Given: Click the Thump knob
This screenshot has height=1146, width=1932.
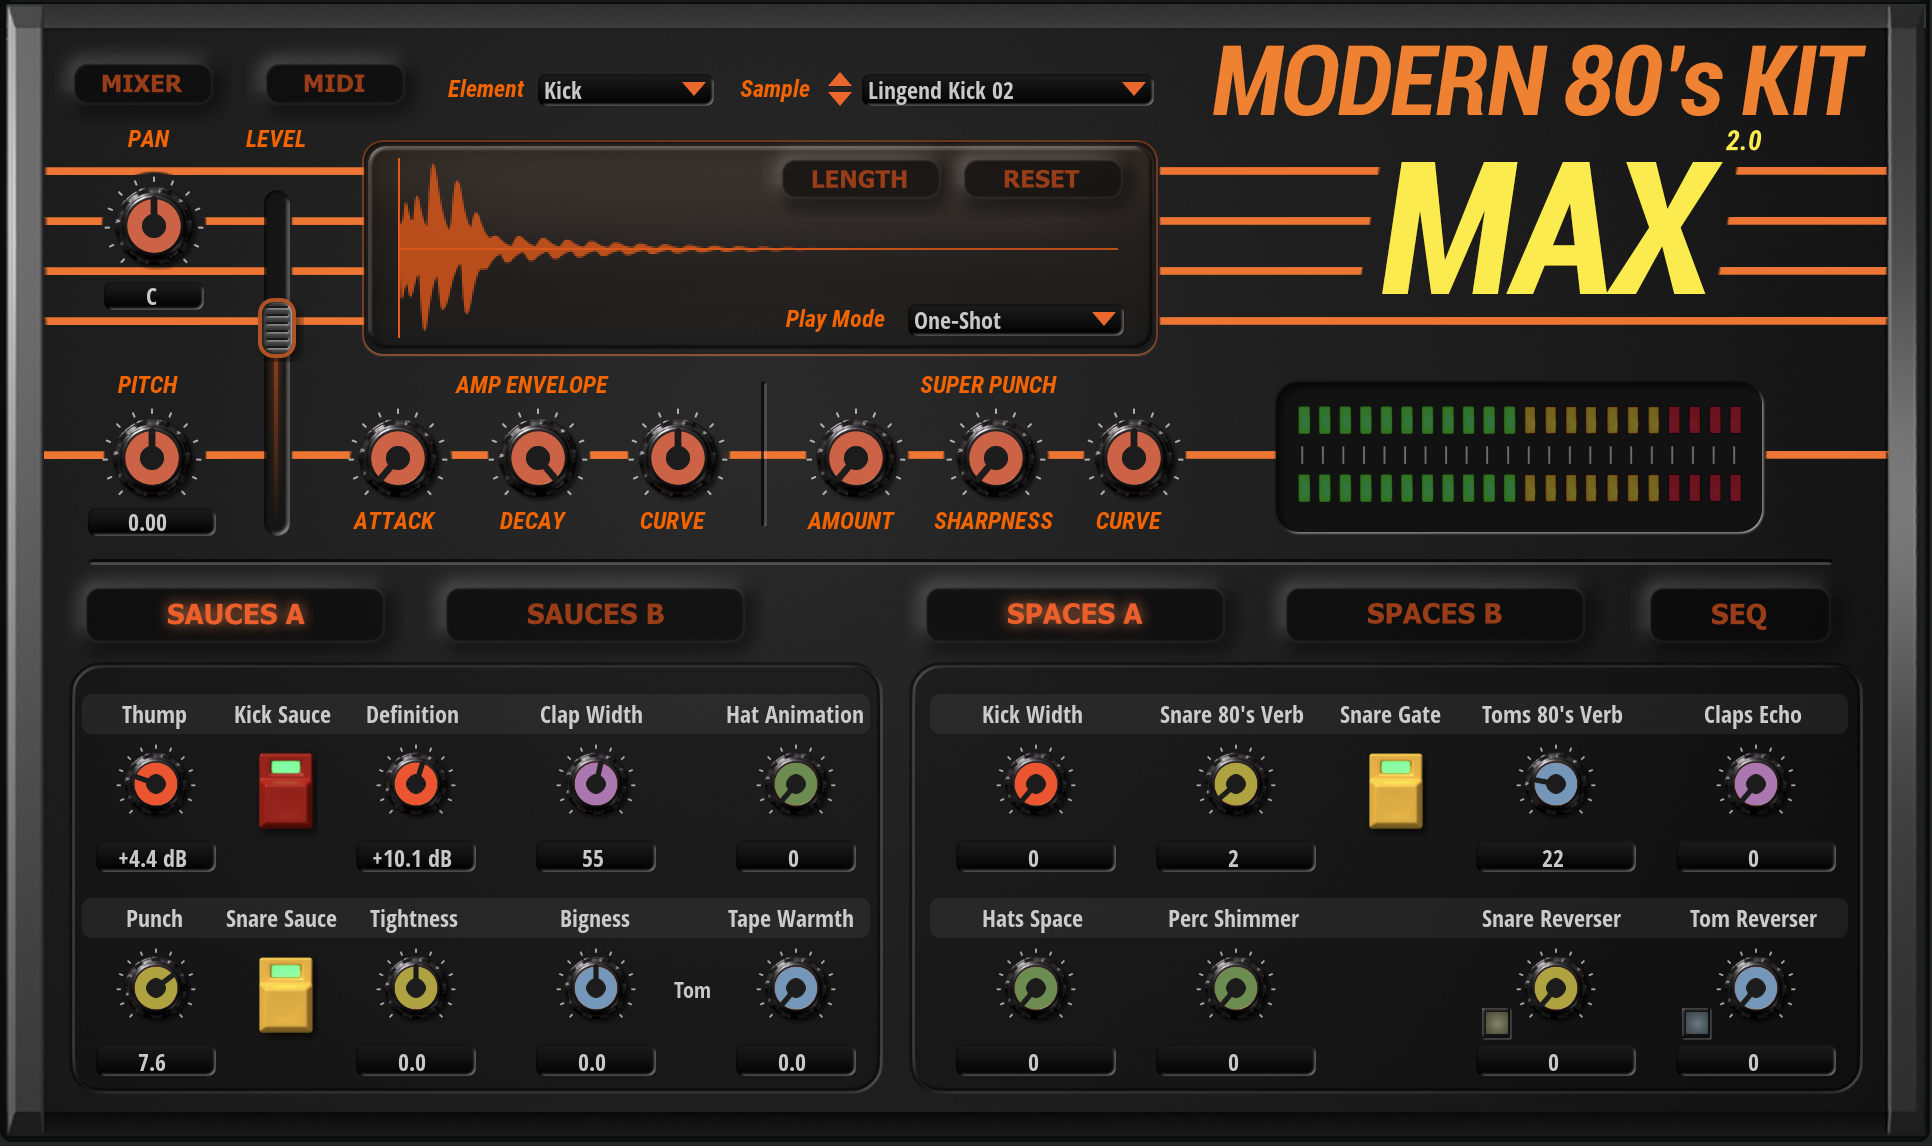Looking at the screenshot, I should click(156, 783).
